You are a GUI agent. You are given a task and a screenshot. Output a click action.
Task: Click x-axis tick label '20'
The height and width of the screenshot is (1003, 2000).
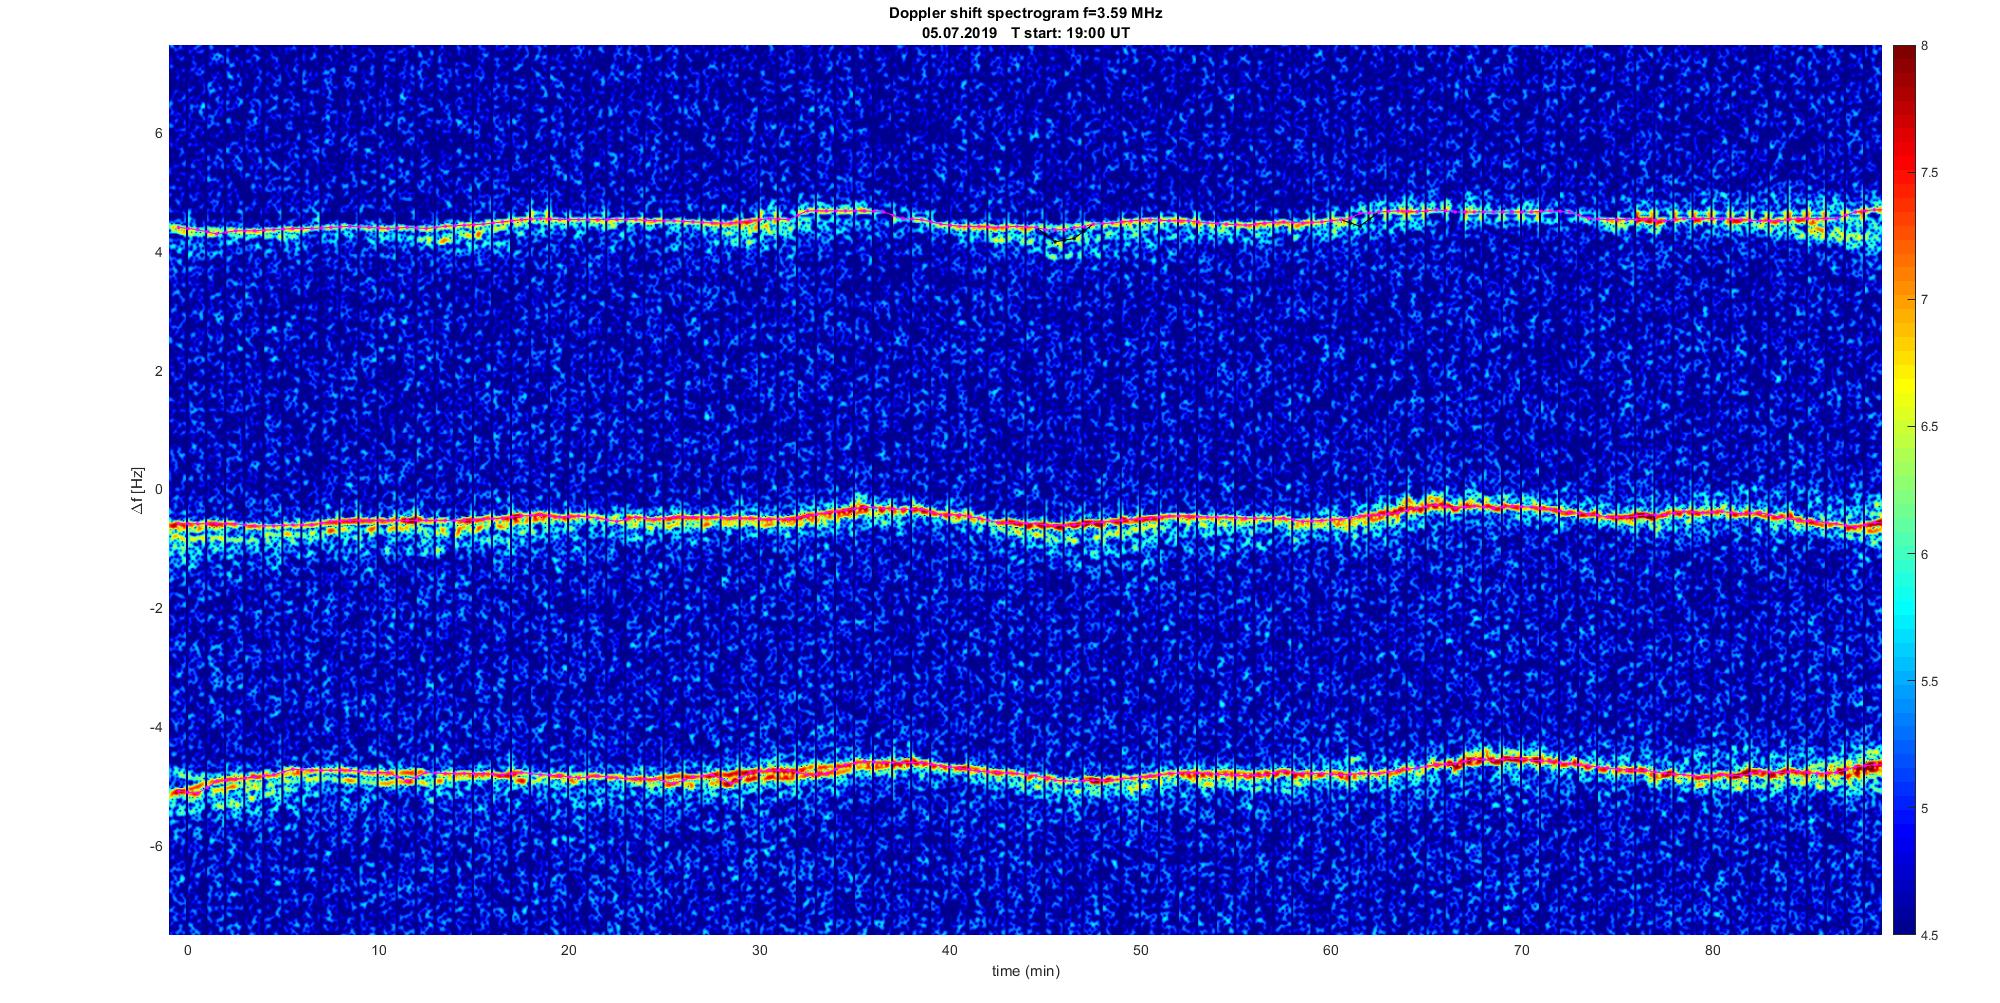(568, 951)
